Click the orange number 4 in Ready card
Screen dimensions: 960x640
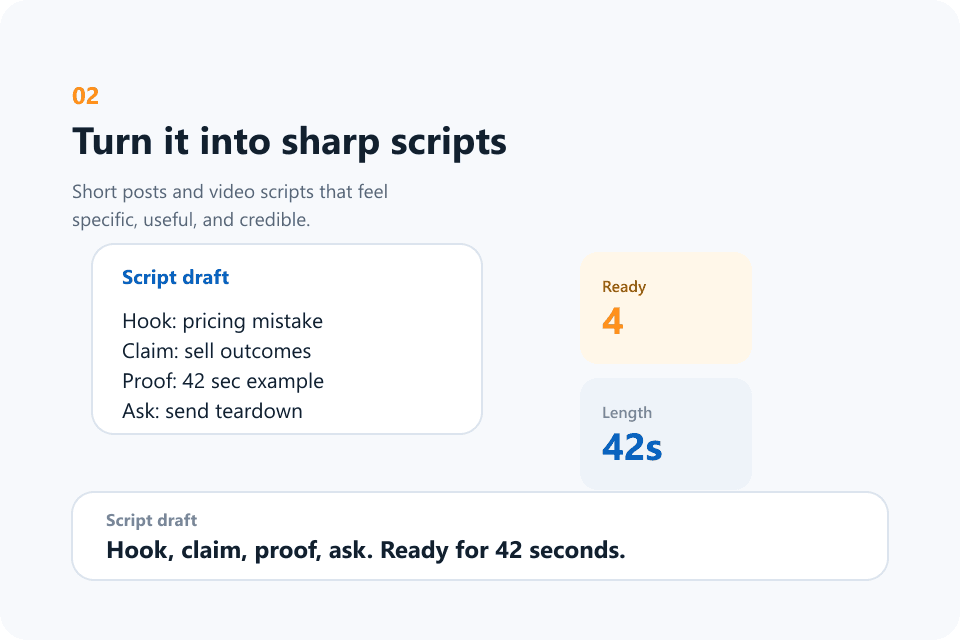click(612, 321)
